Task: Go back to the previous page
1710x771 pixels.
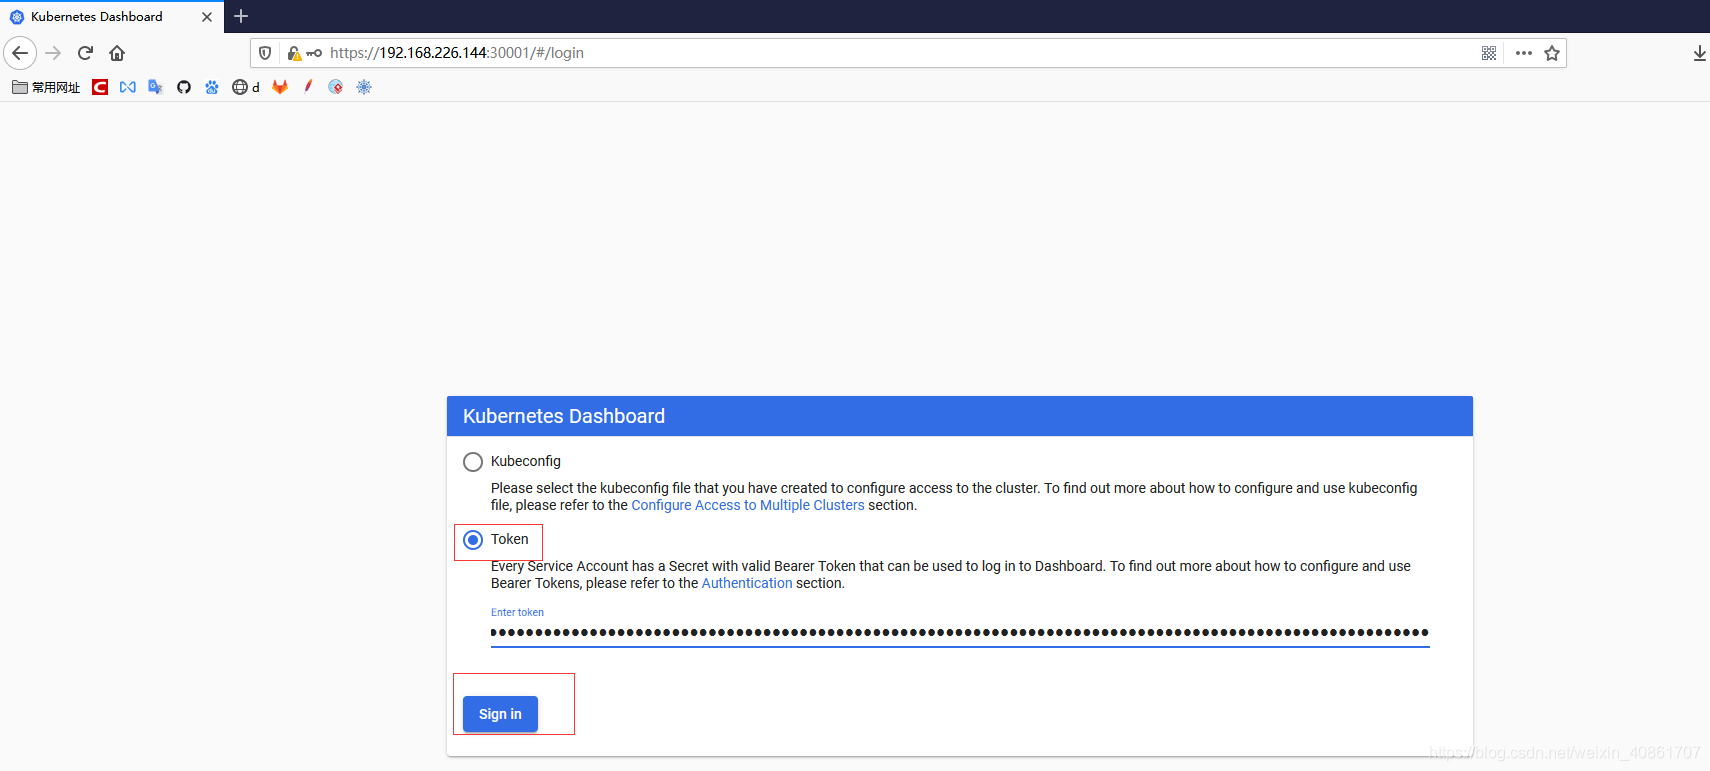Action: click(20, 53)
